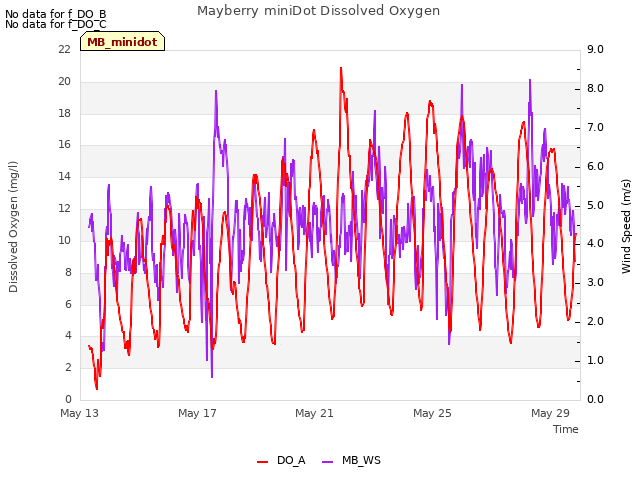Click the 20 value on the left axis
Screen dimensions: 640x480
(x=64, y=81)
